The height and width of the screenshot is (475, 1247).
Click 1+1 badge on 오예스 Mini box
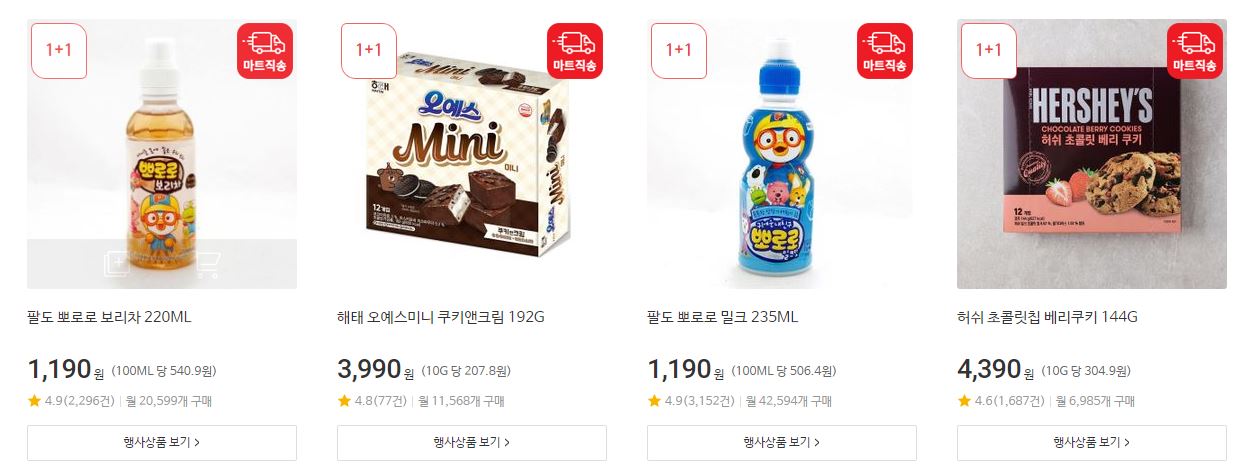(x=369, y=51)
